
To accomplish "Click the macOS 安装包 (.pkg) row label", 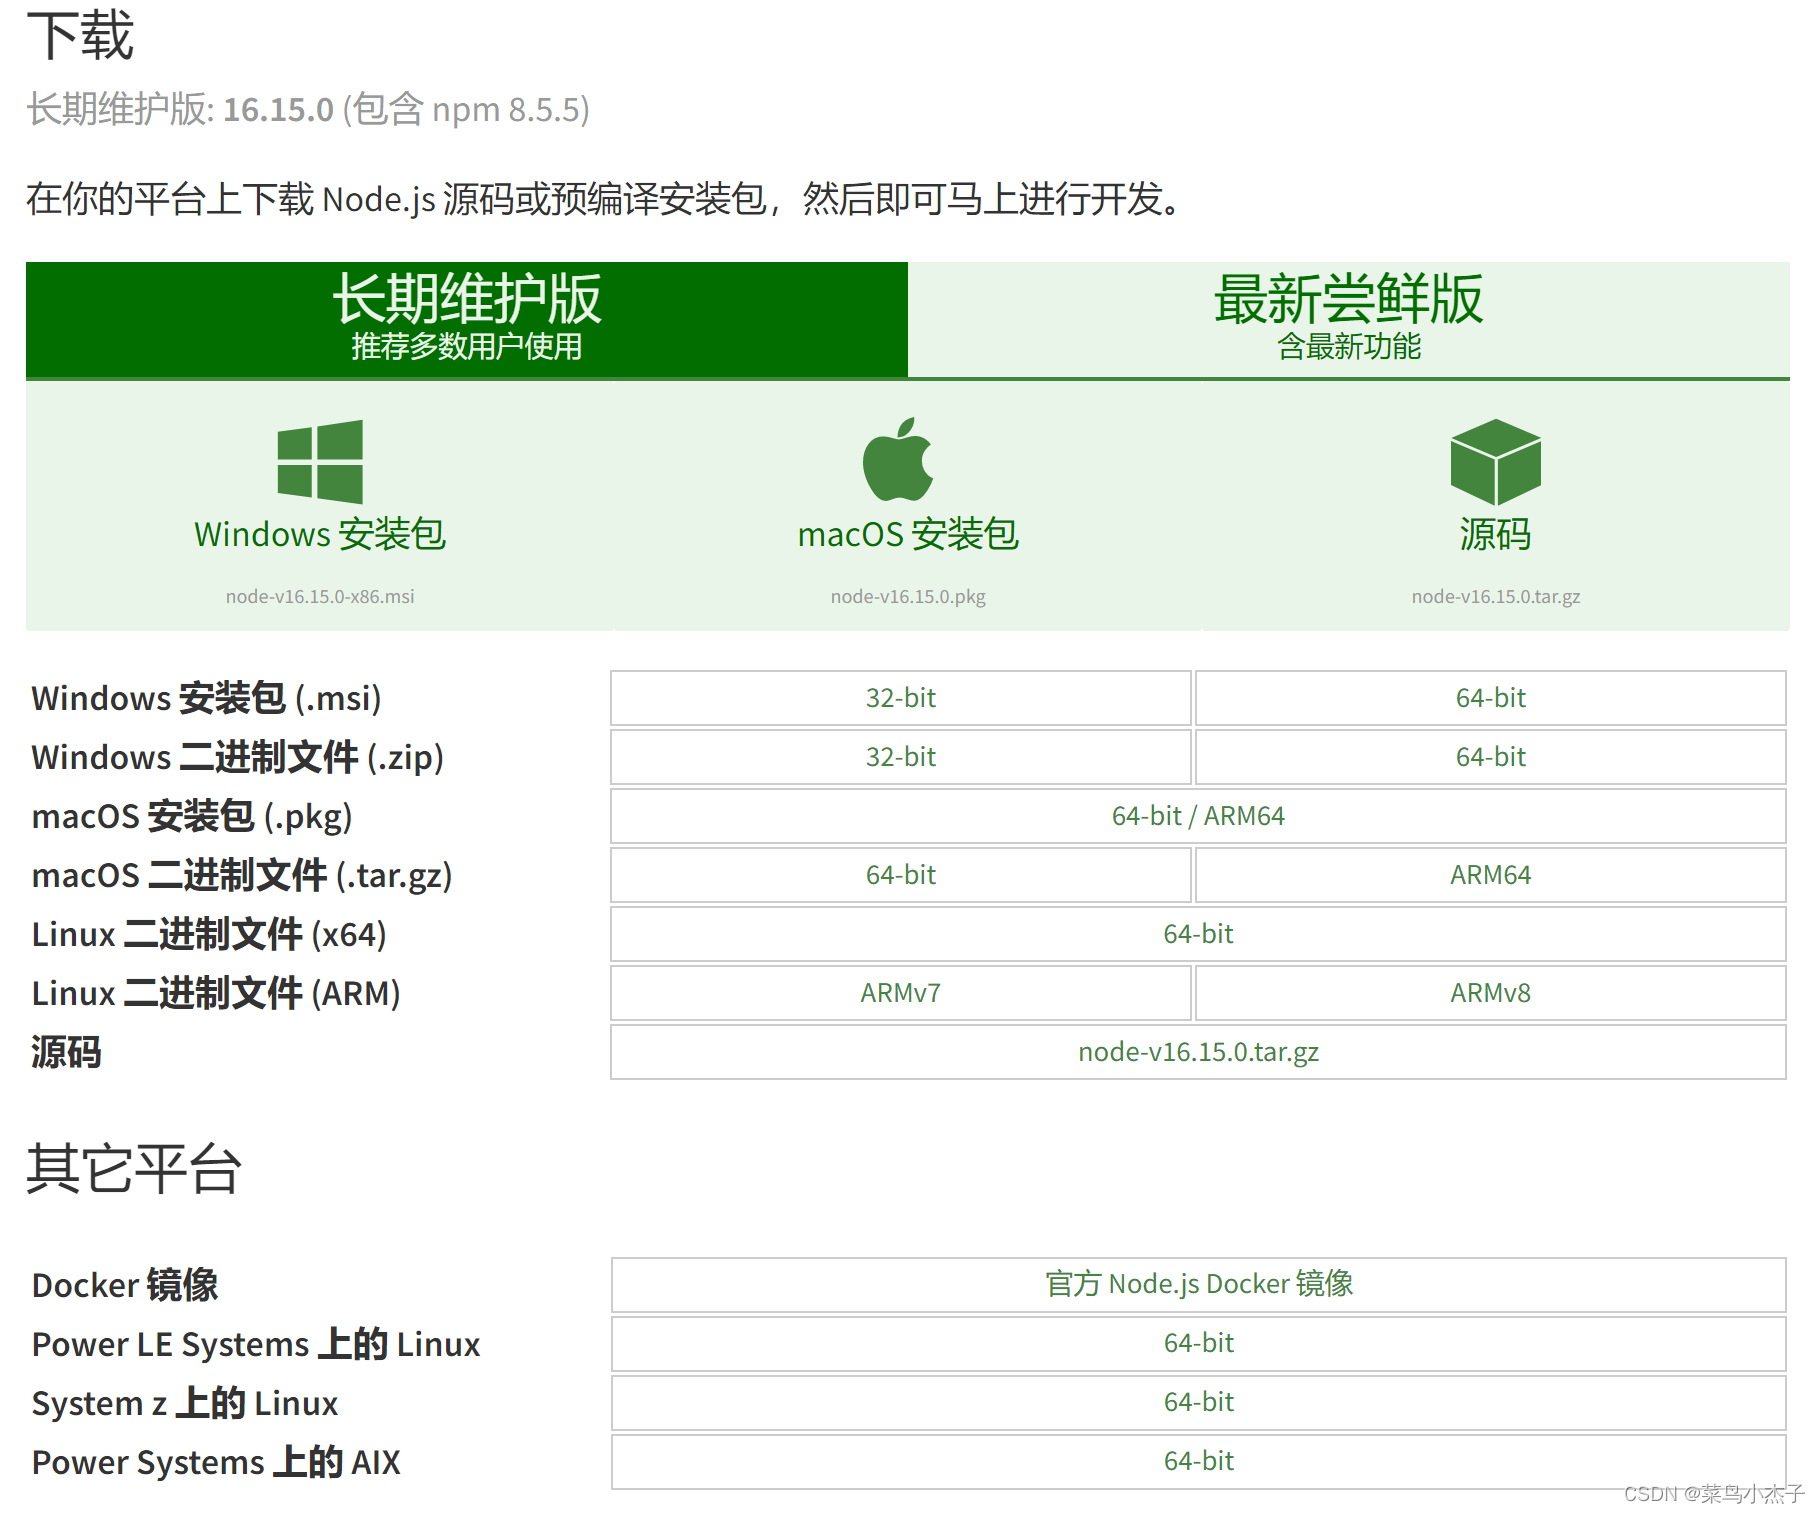I will [192, 816].
